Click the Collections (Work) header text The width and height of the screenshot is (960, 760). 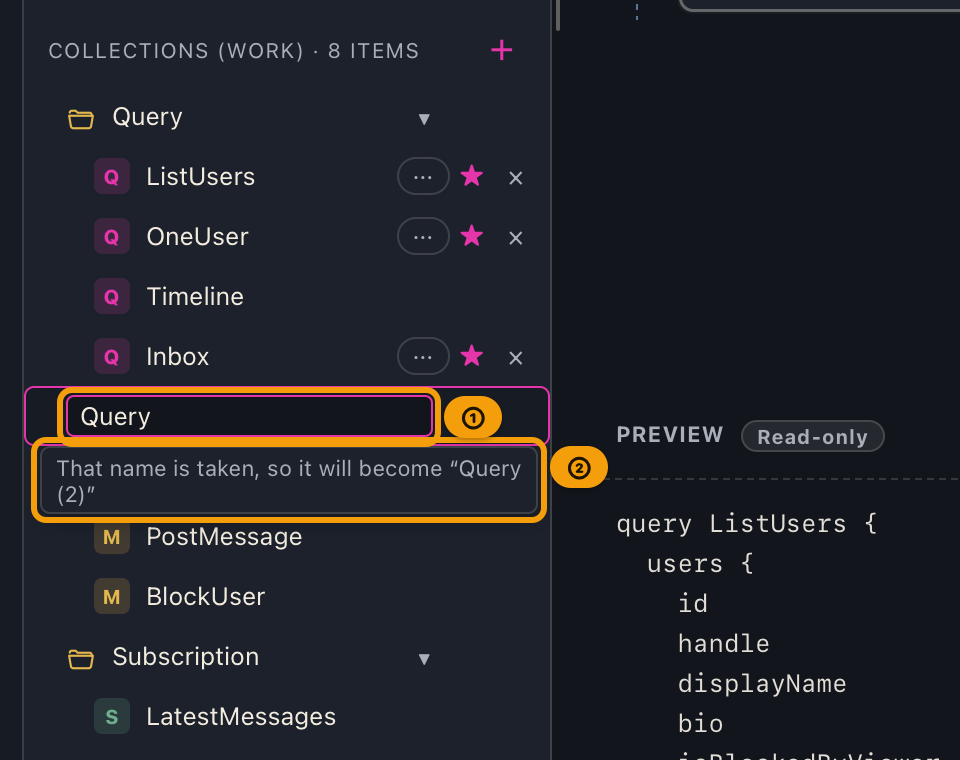(234, 51)
